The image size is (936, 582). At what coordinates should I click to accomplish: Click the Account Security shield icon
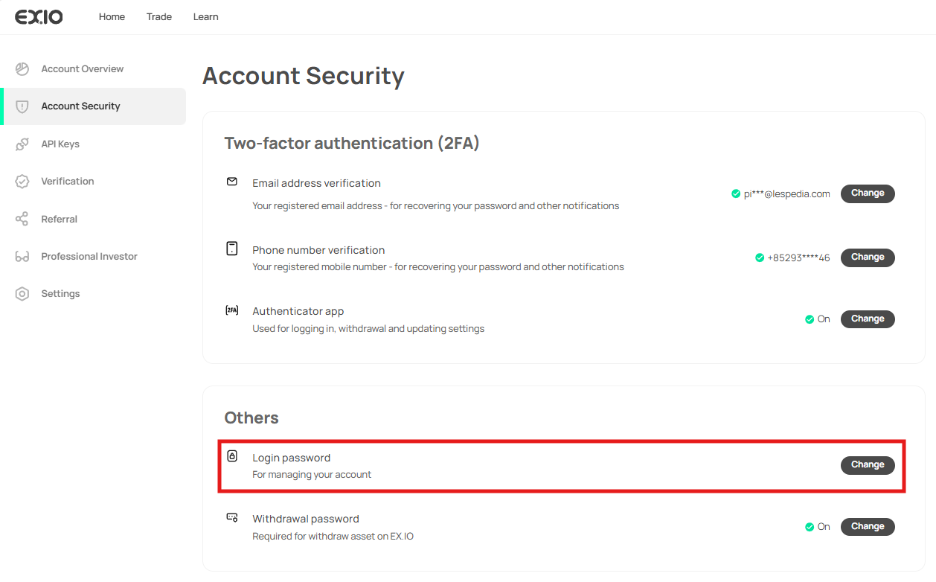pos(22,106)
